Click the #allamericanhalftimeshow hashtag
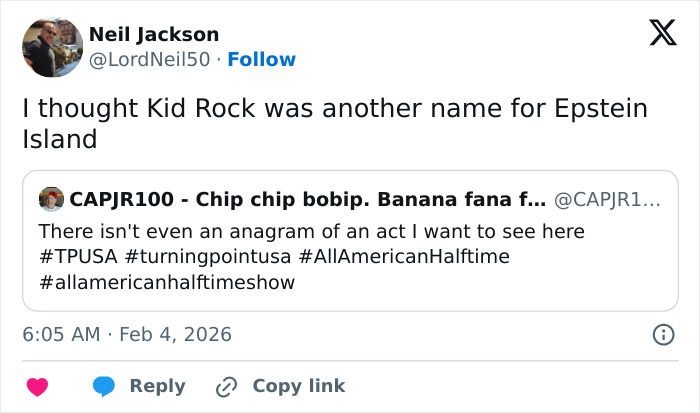 click(x=167, y=282)
